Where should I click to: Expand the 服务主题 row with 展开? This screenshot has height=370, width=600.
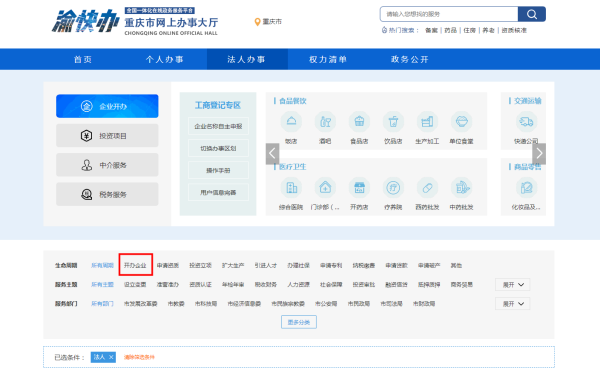pyautogui.click(x=512, y=285)
